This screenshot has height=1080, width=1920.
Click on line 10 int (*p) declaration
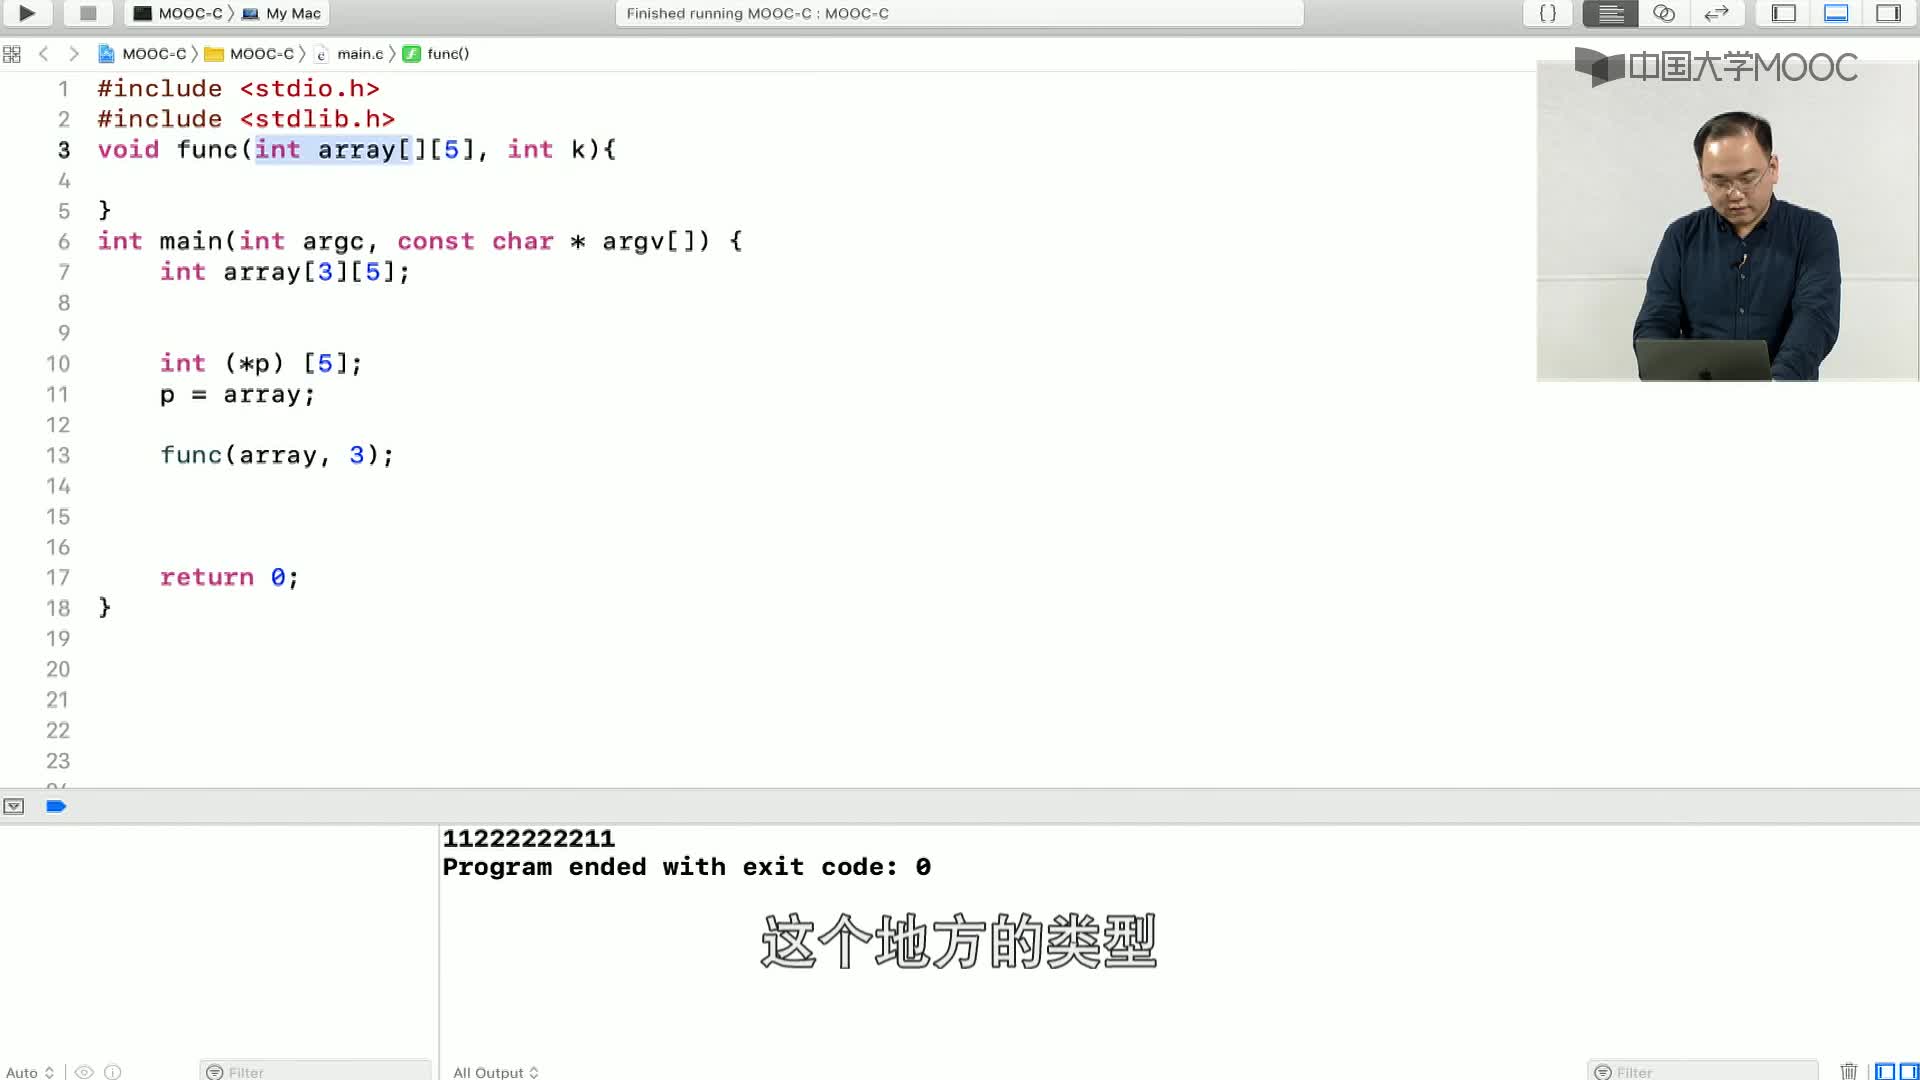[x=258, y=363]
